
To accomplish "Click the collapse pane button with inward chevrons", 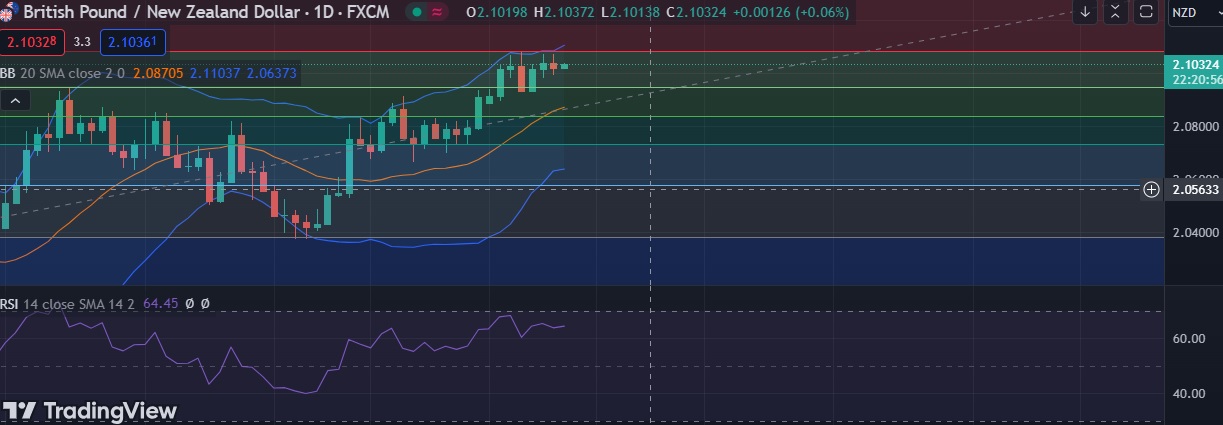I will [1116, 12].
